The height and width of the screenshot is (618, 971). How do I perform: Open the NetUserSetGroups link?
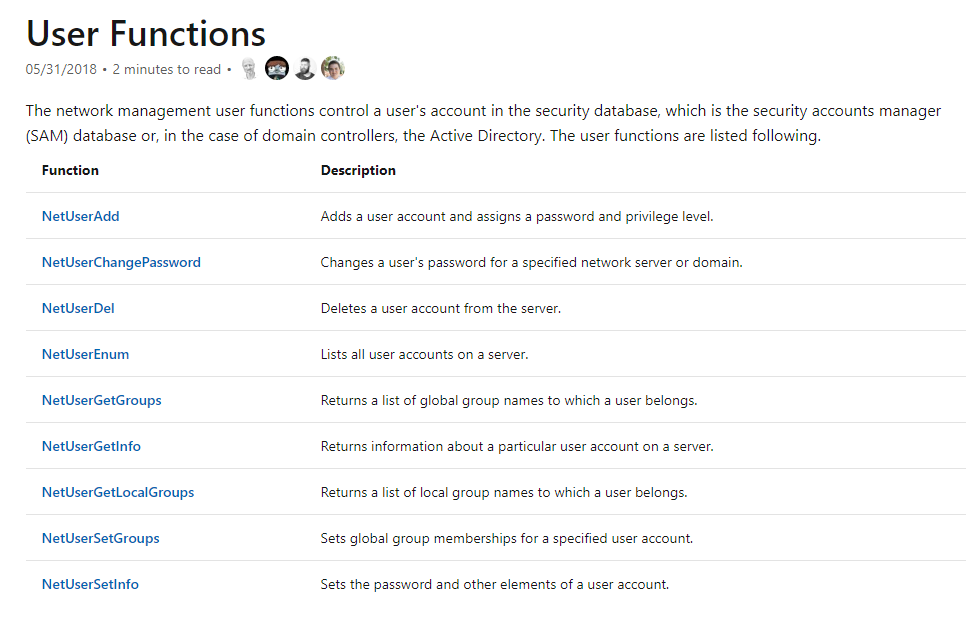(100, 538)
